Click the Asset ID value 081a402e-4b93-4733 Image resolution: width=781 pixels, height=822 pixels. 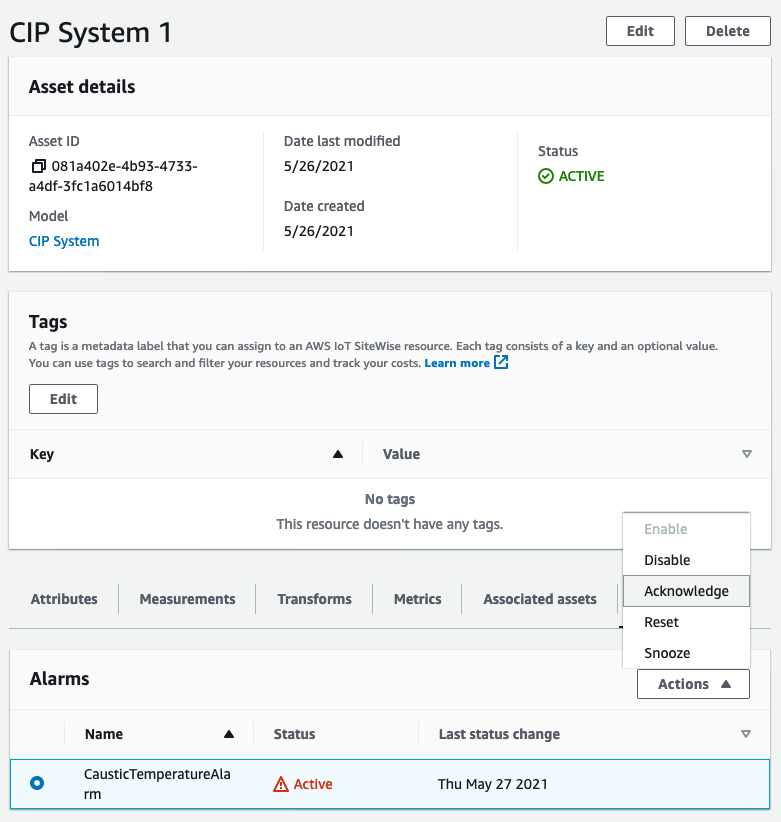click(124, 166)
